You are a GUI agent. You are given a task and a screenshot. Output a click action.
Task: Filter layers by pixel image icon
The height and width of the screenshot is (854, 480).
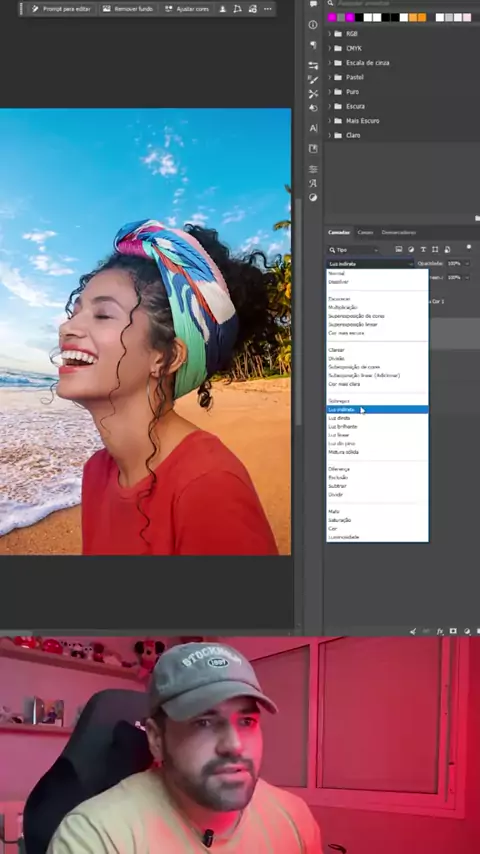pyautogui.click(x=399, y=249)
